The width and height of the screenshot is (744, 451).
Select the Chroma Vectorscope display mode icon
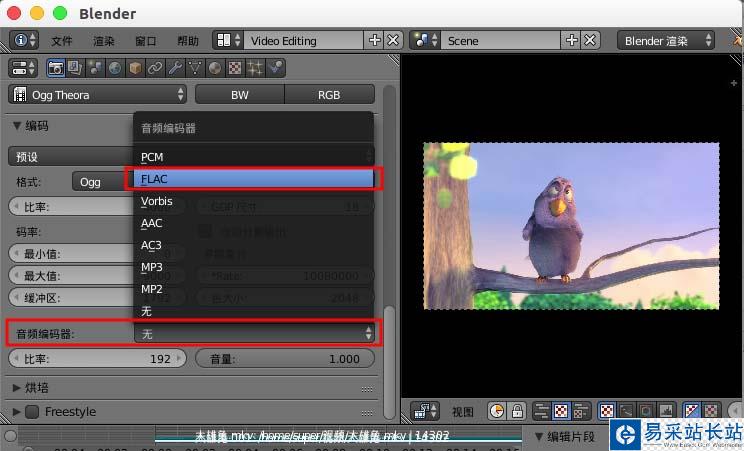(x=646, y=411)
